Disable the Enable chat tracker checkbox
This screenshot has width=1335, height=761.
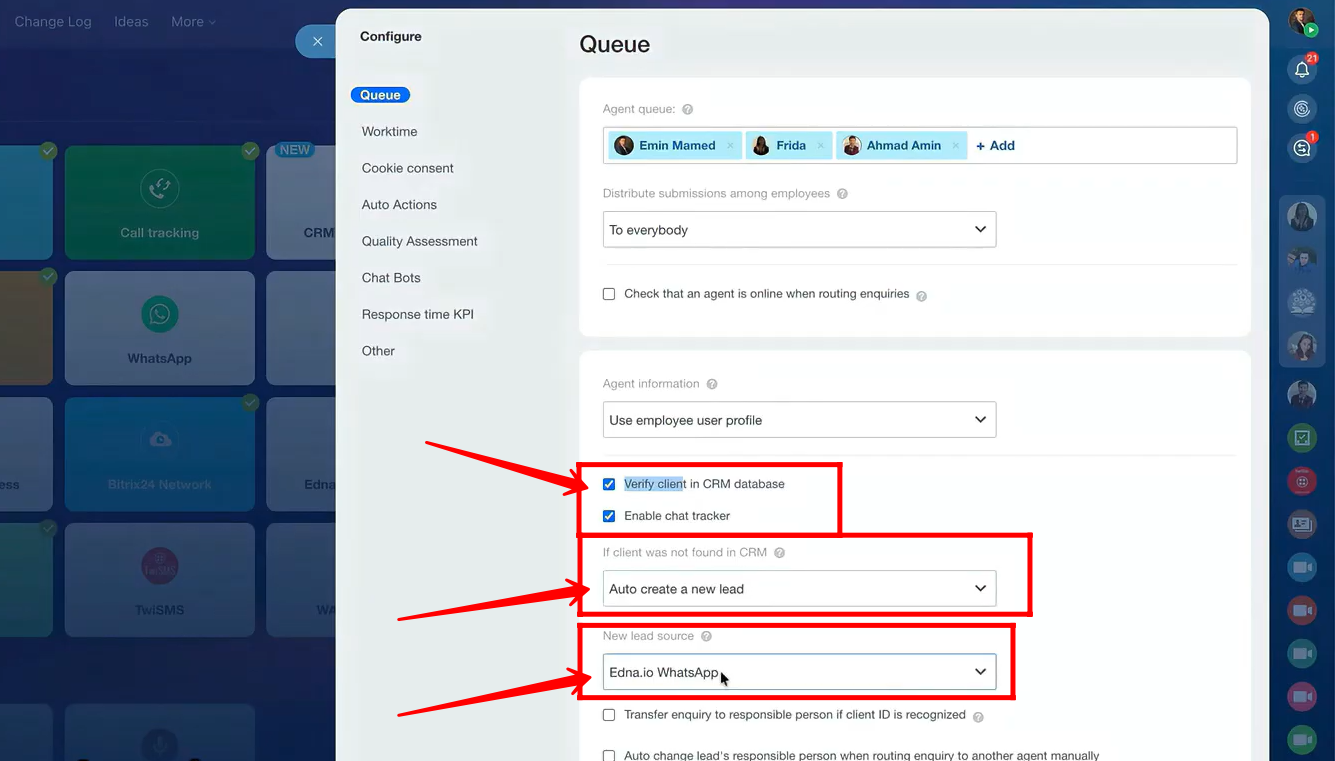[x=609, y=516]
